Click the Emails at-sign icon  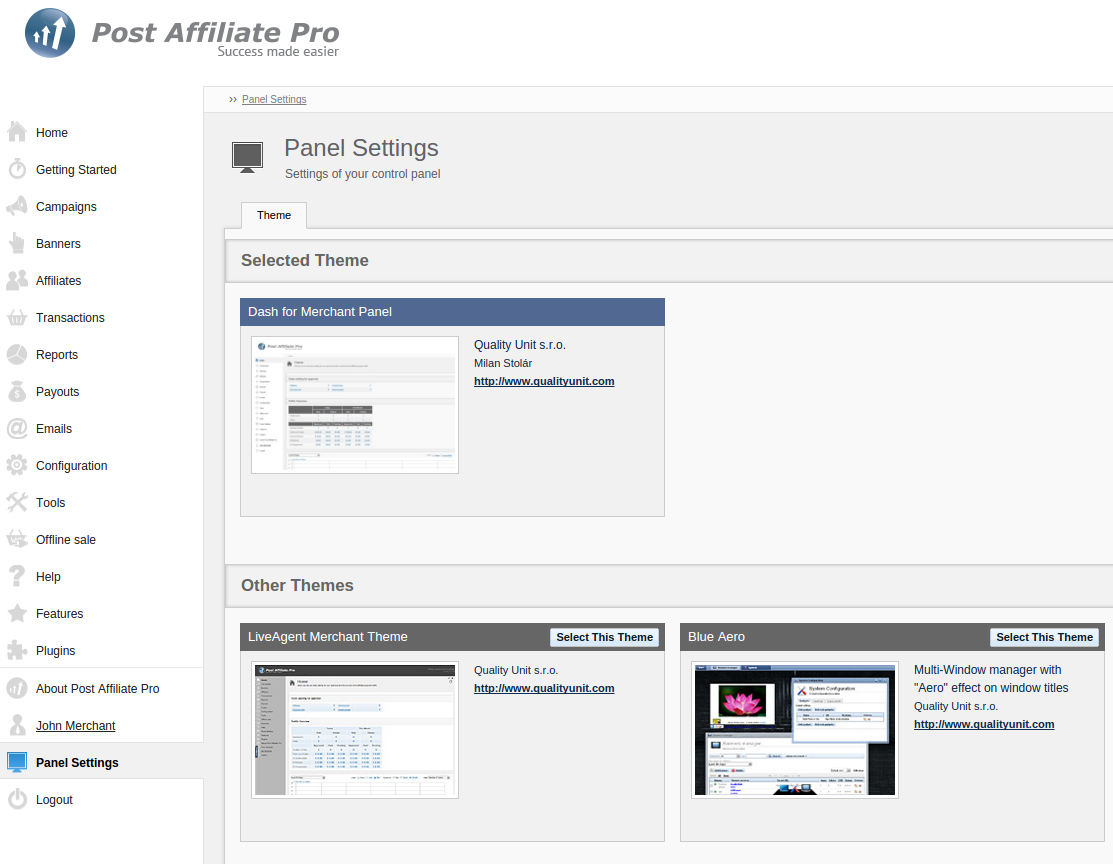click(17, 428)
